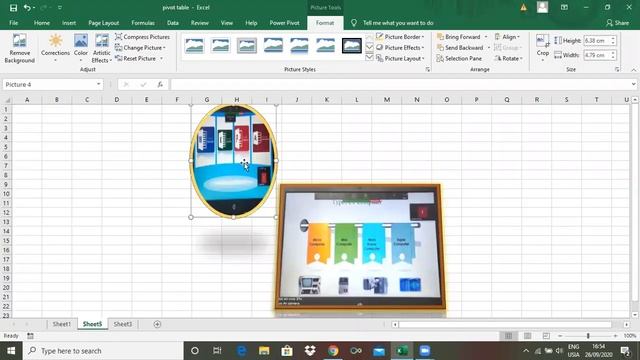The image size is (640, 360).
Task: Open the Picture Styles dialog launcher
Action: 427,70
